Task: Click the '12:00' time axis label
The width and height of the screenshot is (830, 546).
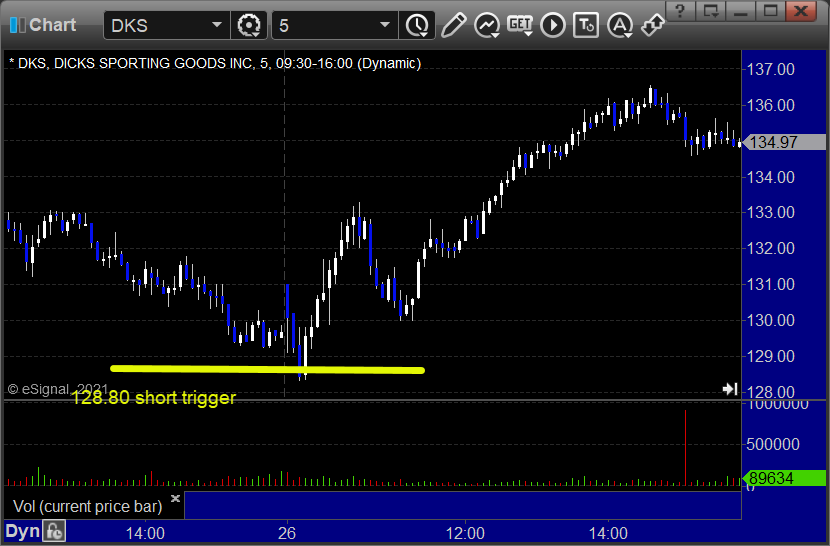Action: coord(465,533)
